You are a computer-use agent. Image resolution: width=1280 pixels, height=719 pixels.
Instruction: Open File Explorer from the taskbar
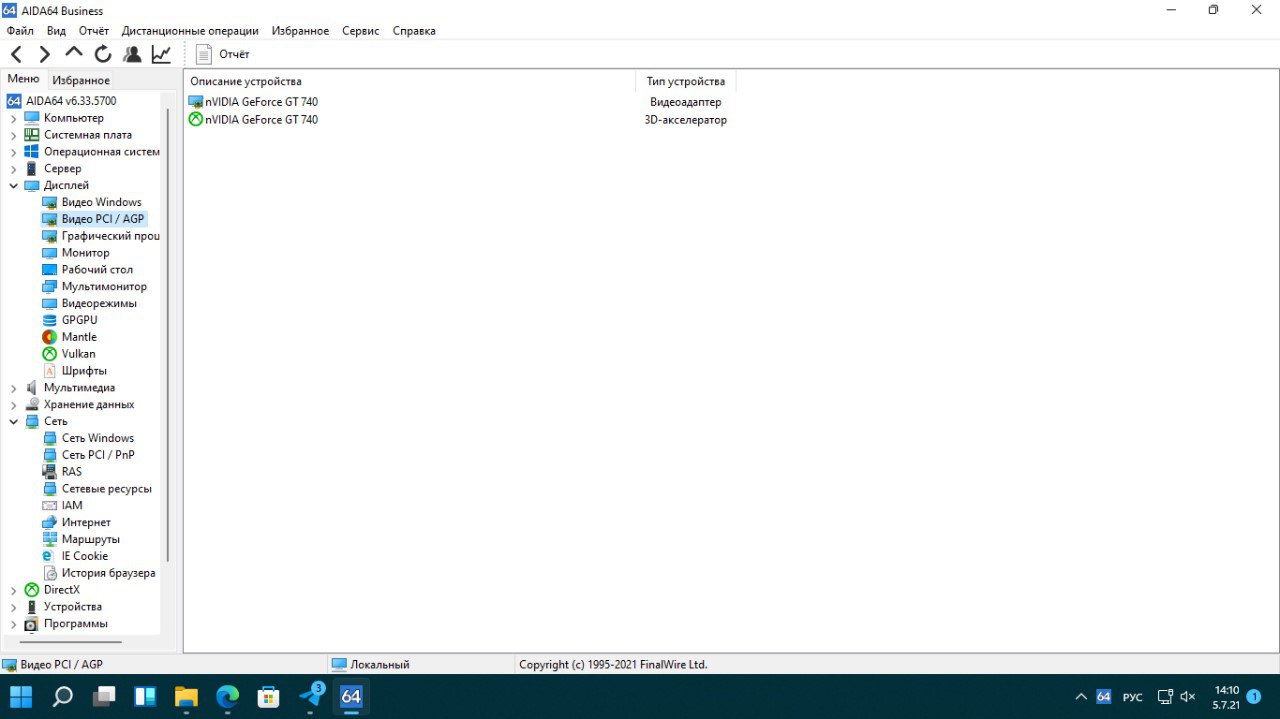click(x=187, y=696)
